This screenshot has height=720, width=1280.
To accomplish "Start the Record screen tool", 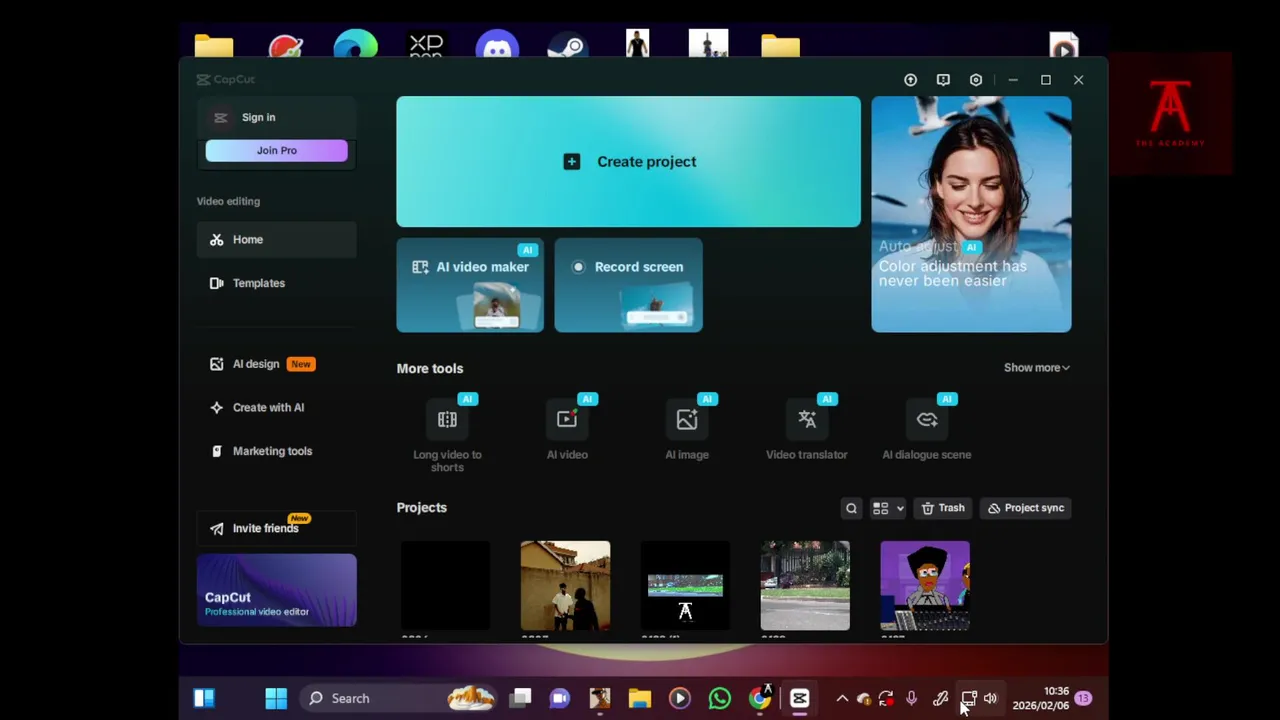I will point(628,285).
